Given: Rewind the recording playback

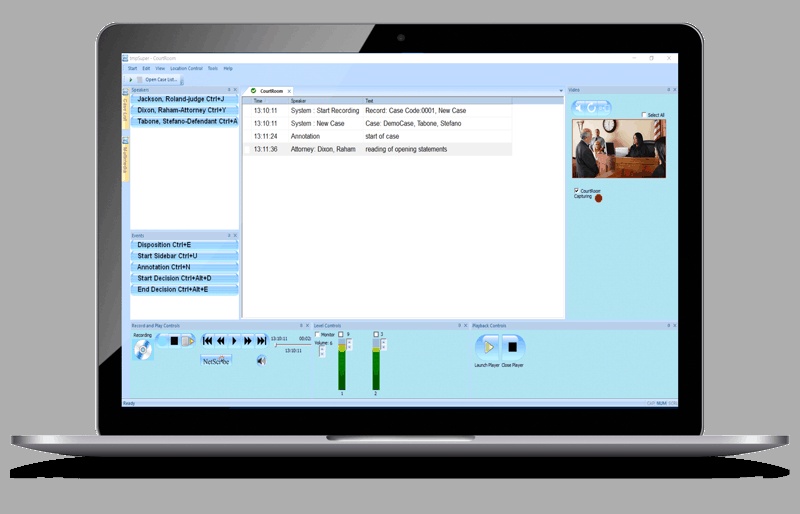Looking at the screenshot, I should (220, 340).
